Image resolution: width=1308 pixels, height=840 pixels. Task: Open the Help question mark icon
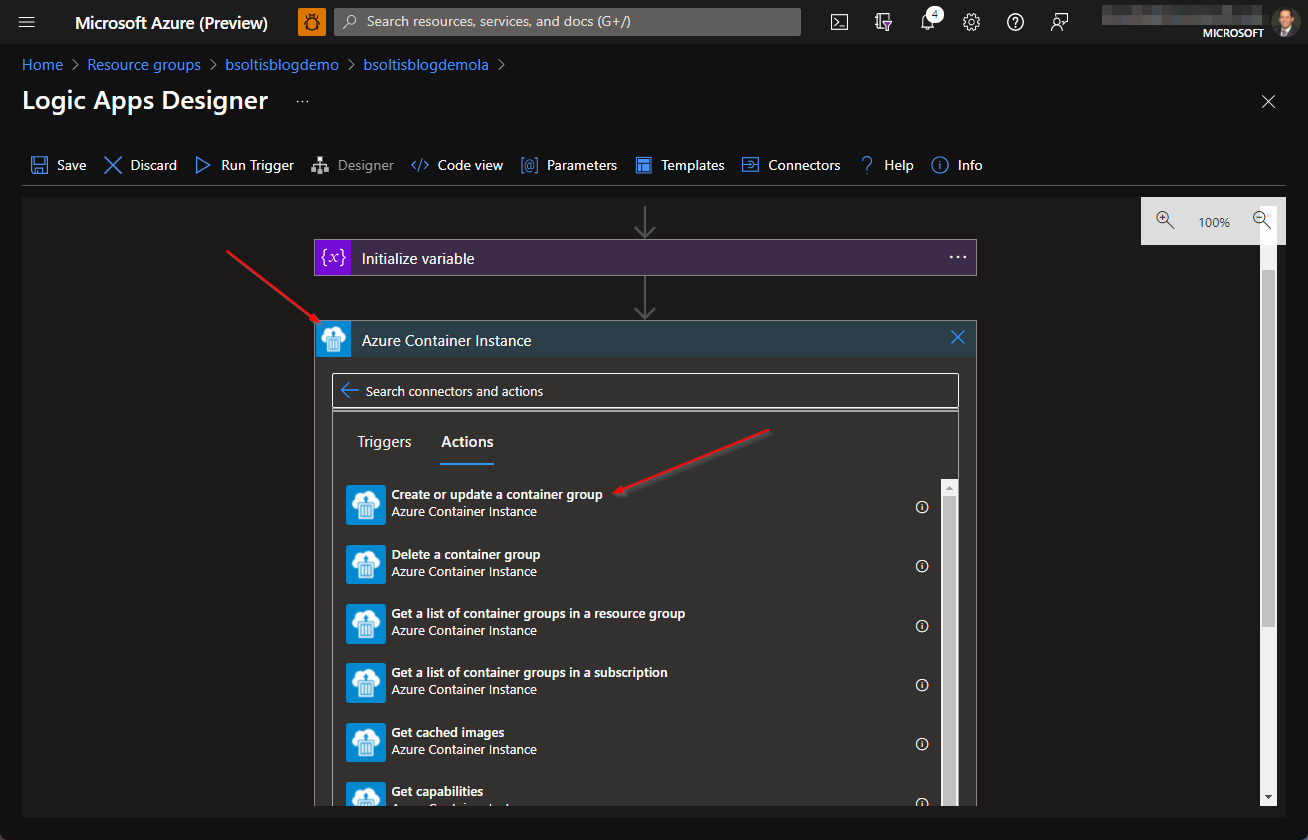pyautogui.click(x=1015, y=21)
